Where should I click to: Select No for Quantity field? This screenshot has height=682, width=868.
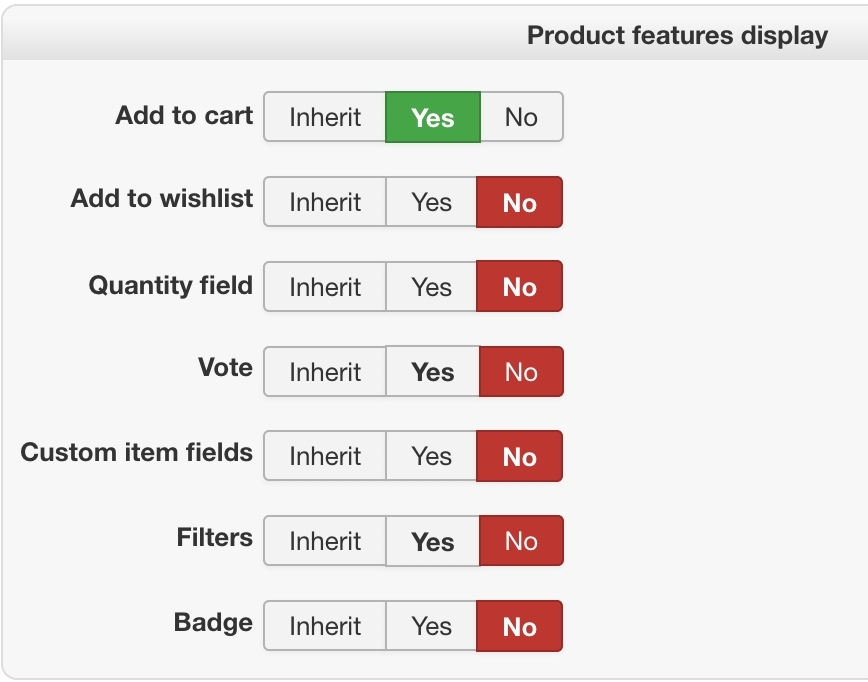click(x=519, y=287)
